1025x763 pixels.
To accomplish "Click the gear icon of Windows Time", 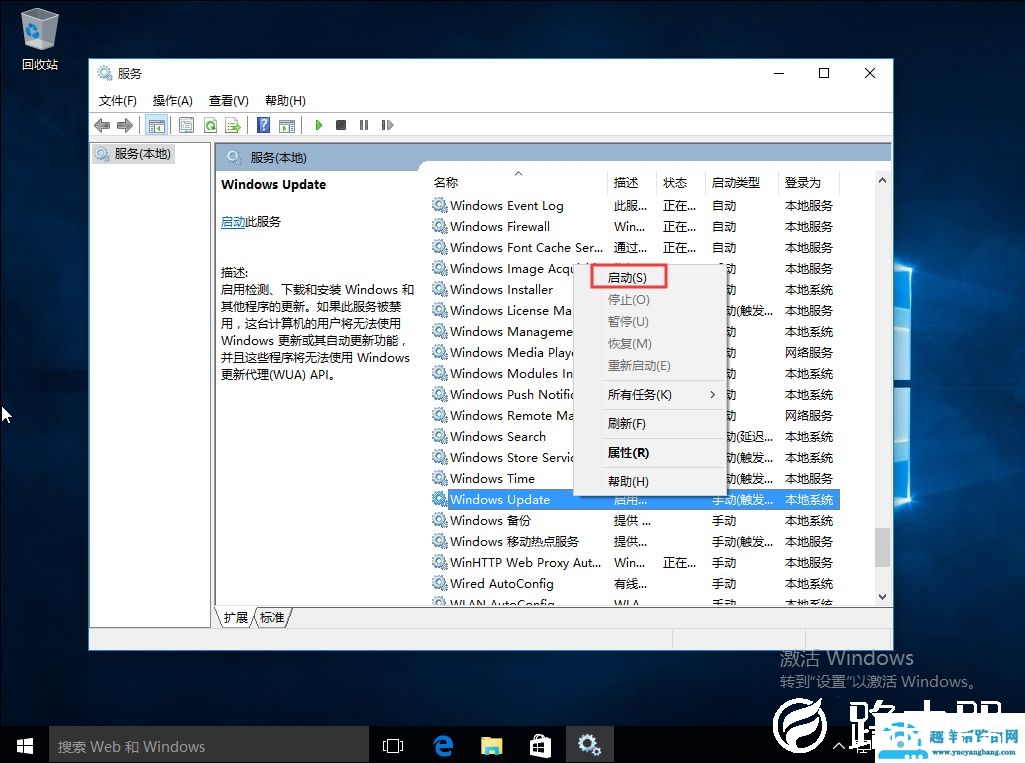I will point(439,478).
